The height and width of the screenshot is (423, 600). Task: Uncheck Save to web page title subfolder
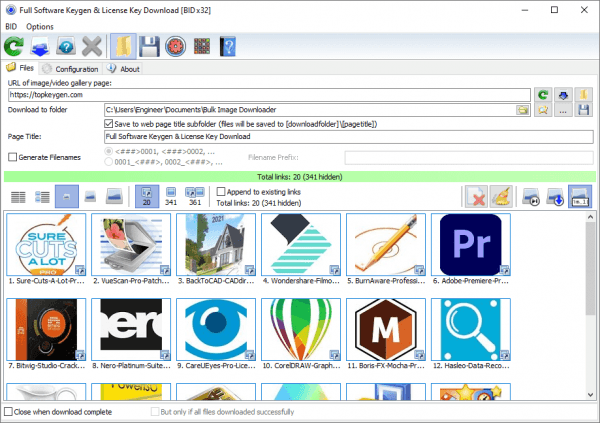[x=109, y=124]
